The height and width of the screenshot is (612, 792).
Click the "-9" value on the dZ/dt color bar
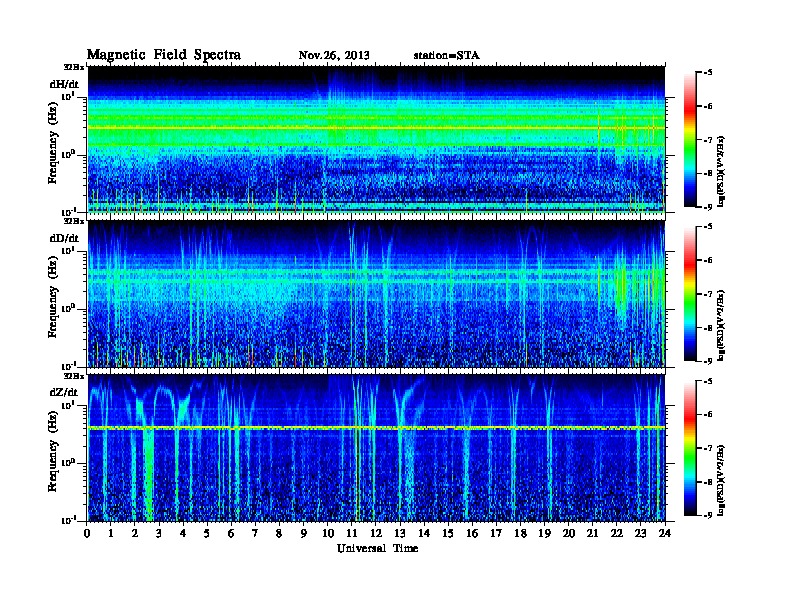coord(708,515)
